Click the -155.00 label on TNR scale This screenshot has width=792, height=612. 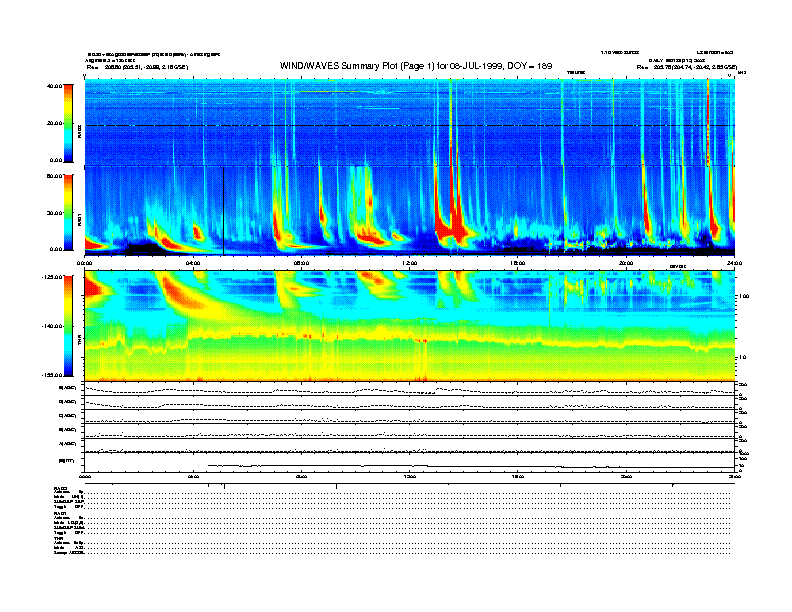tap(52, 375)
